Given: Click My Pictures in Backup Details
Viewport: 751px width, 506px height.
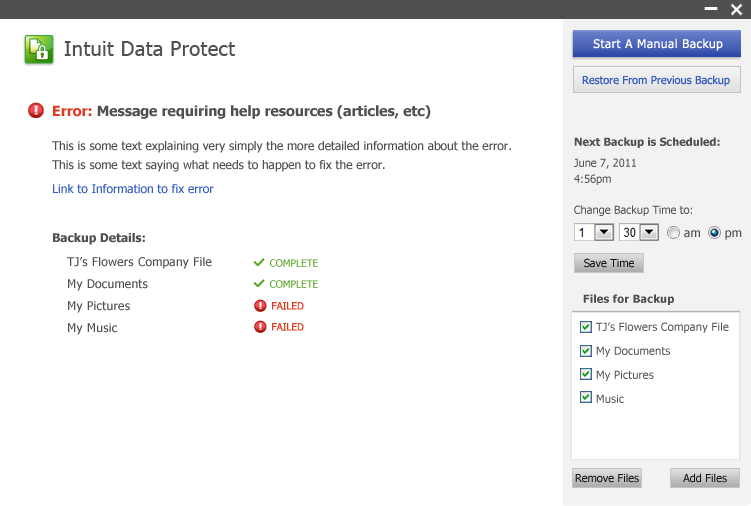Looking at the screenshot, I should click(x=99, y=306).
